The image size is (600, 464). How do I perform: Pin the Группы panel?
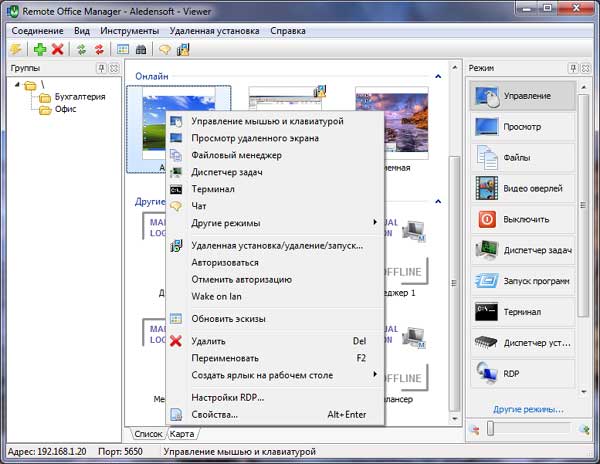101,68
